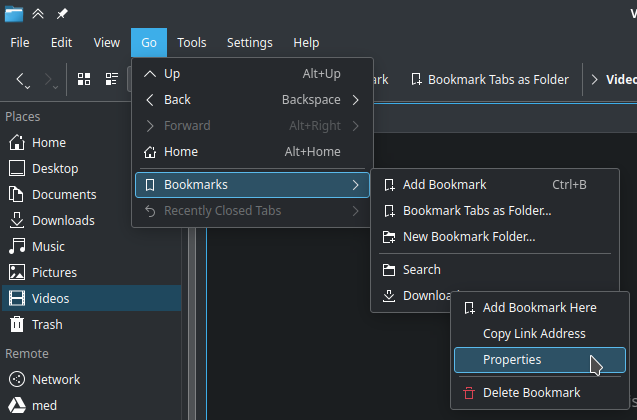The image size is (637, 420).
Task: Click Bookmark Tabs as Folder toolbar button
Action: pyautogui.click(x=490, y=80)
